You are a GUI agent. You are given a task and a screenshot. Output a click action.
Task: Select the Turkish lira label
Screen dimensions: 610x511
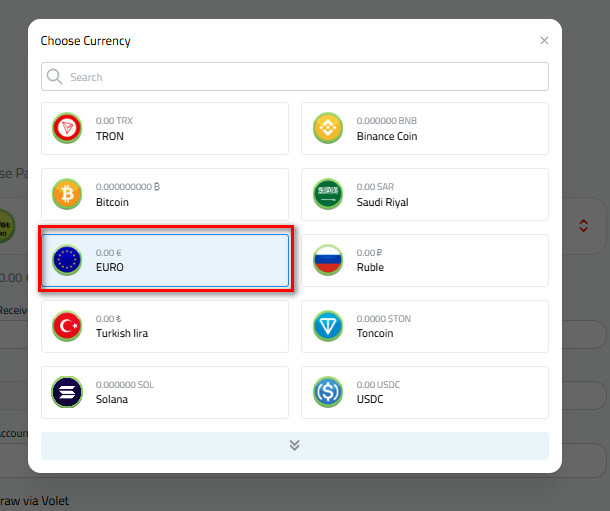coord(122,333)
